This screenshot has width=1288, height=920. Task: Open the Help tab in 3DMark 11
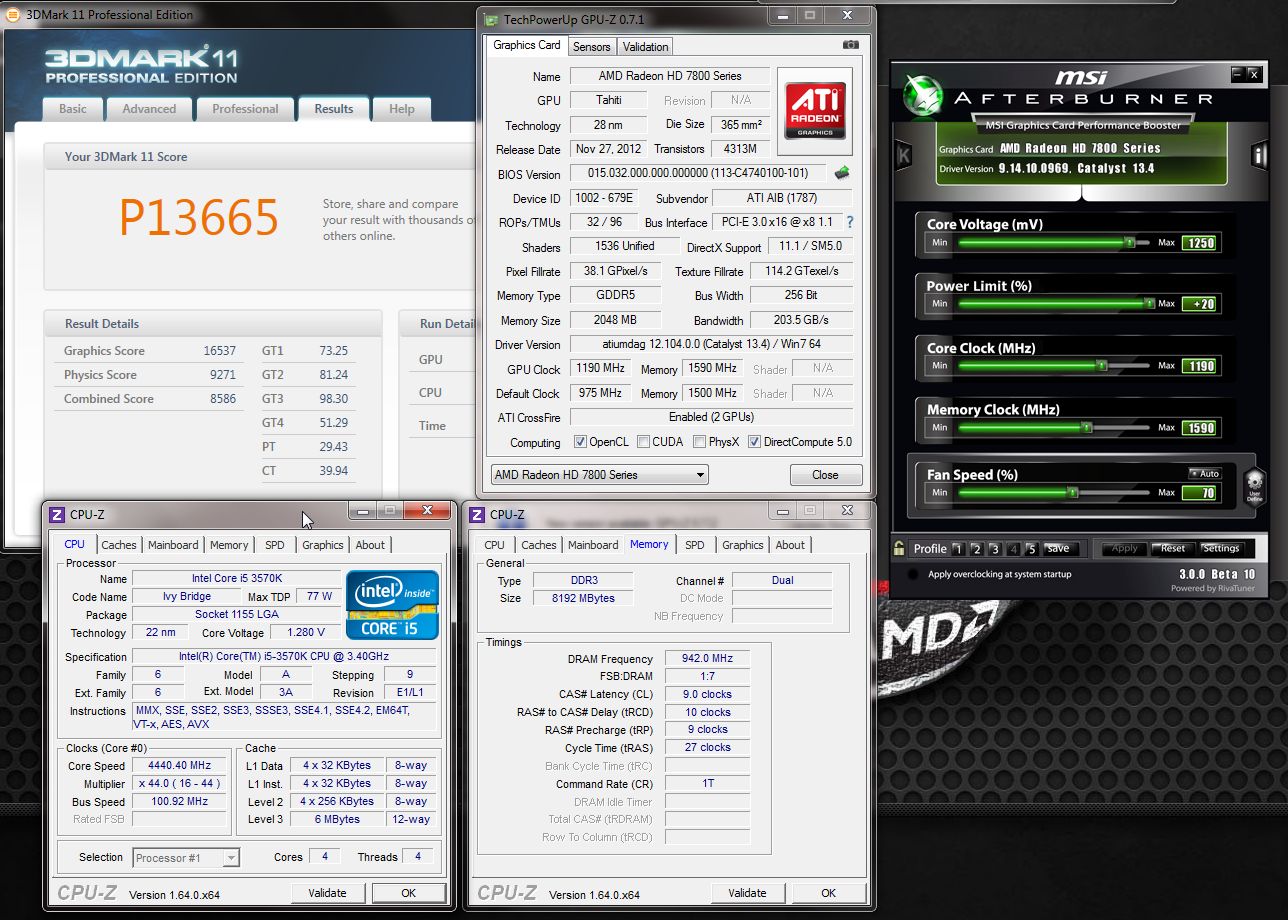click(x=401, y=109)
